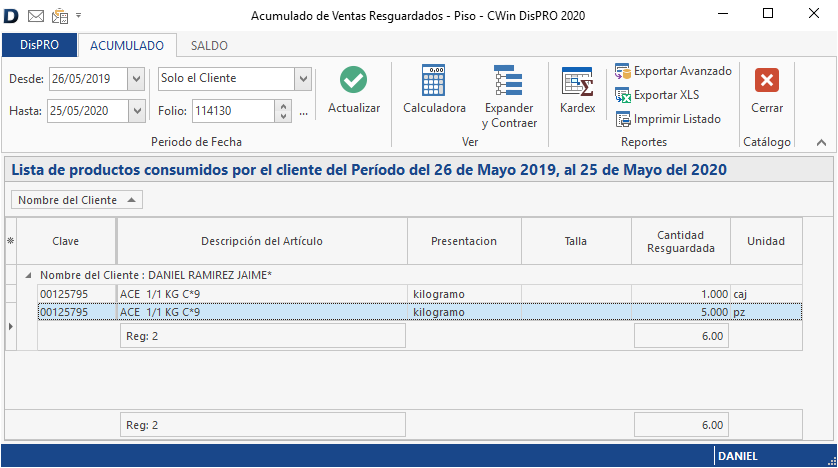Switch to the SALDO tab
Screen dimensions: 838x468
[x=208, y=46]
